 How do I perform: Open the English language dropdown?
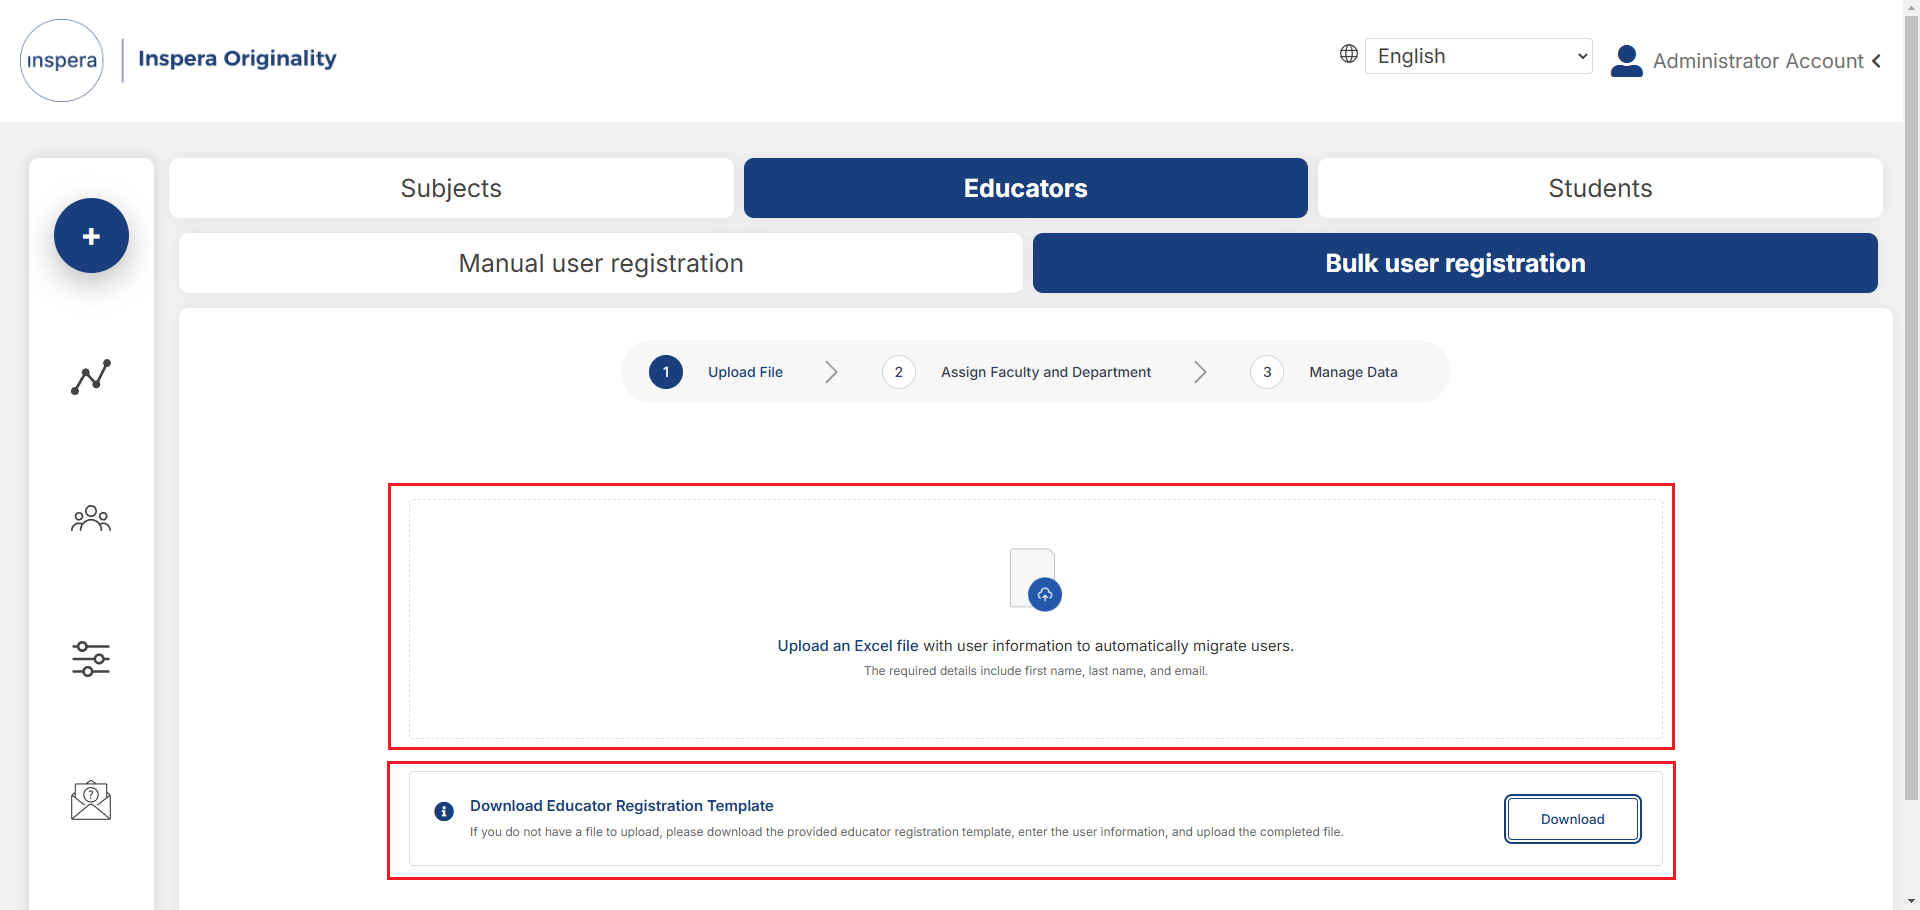tap(1479, 56)
